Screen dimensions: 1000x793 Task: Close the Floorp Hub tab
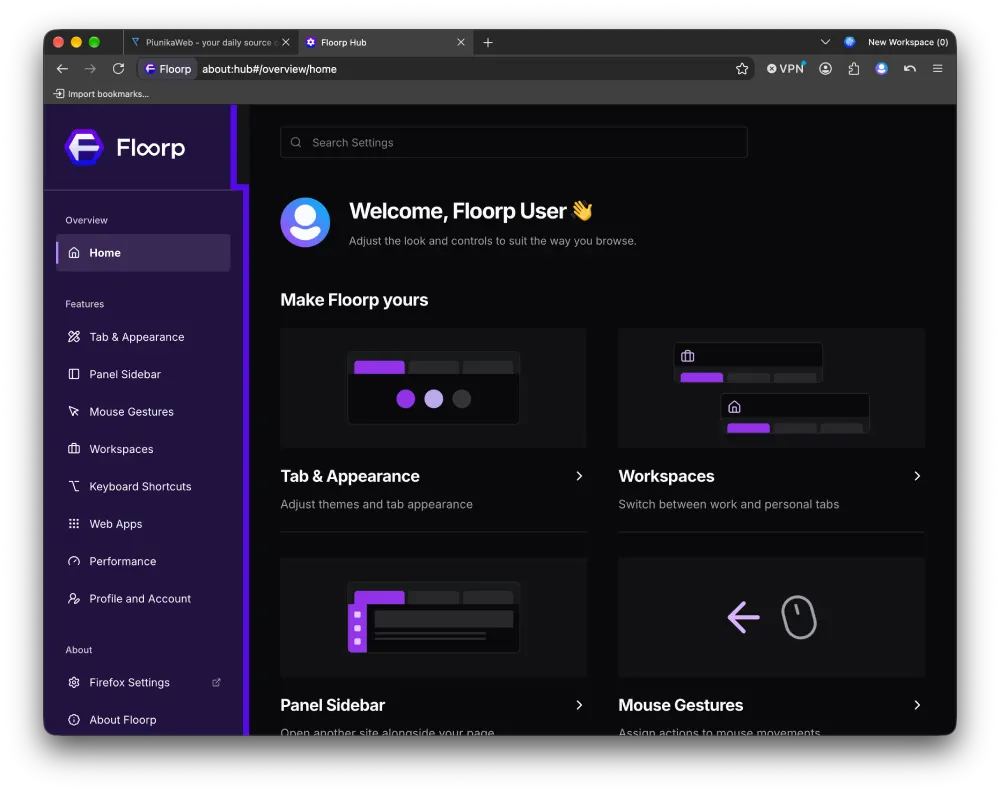pos(461,43)
